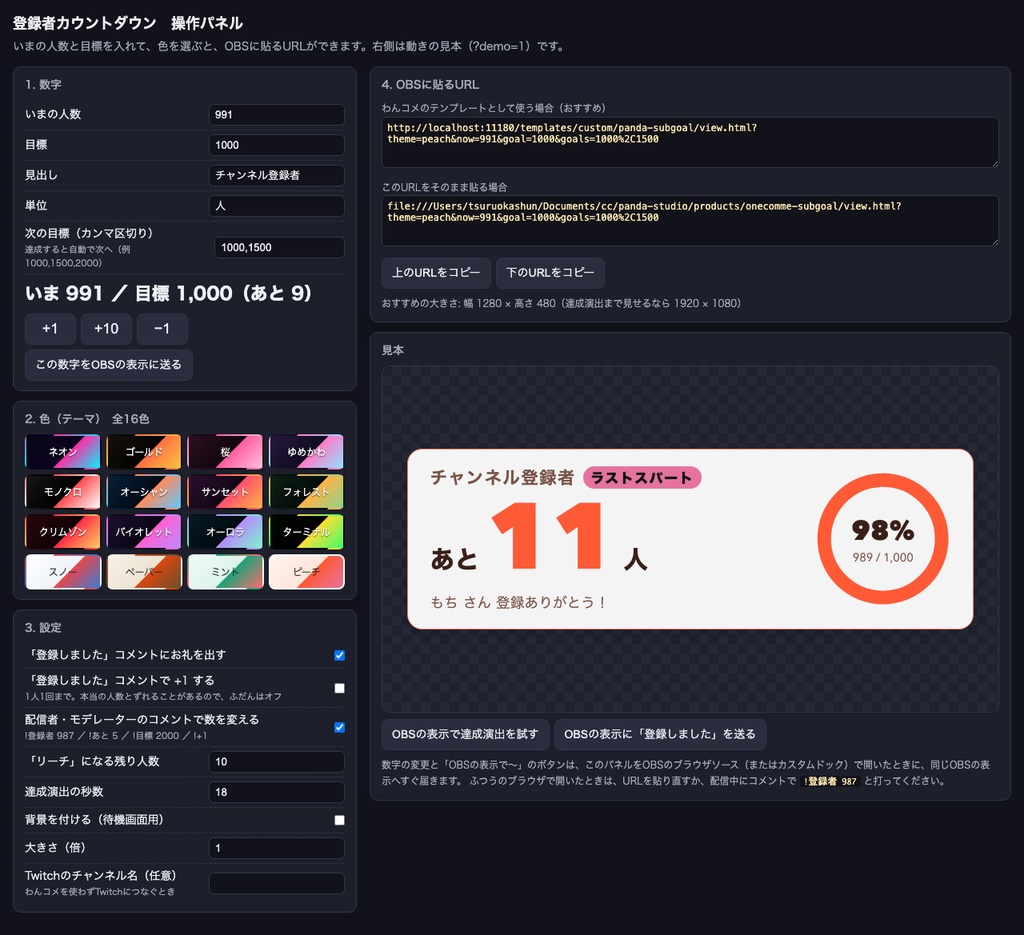Image resolution: width=1024 pixels, height=935 pixels.
Task: Enable 背景を付ける(待機画面用) checkbox
Action: 340,819
